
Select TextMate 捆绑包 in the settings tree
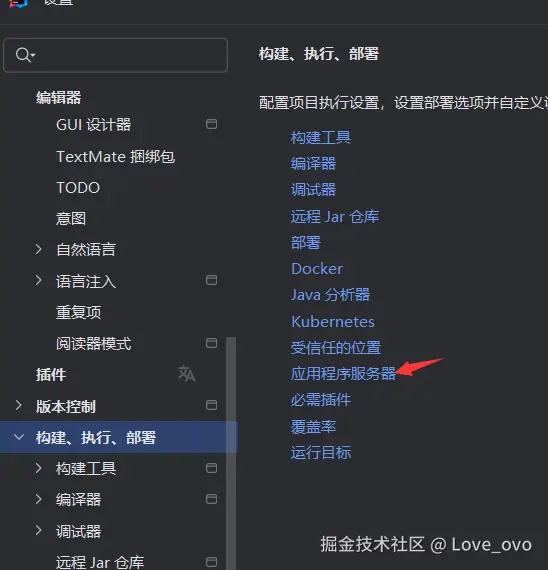coord(116,157)
